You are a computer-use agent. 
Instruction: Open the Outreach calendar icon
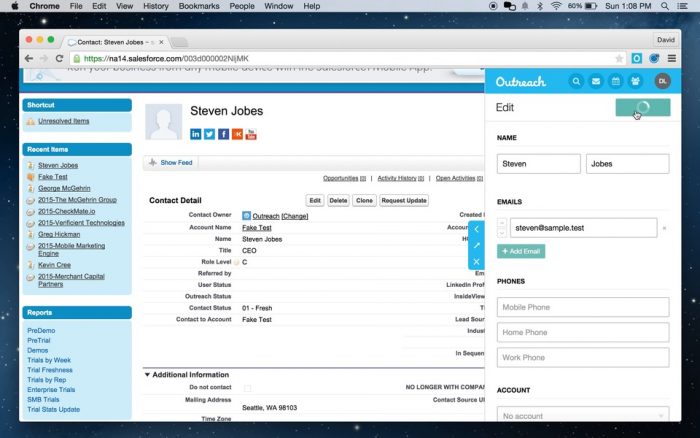(x=615, y=81)
